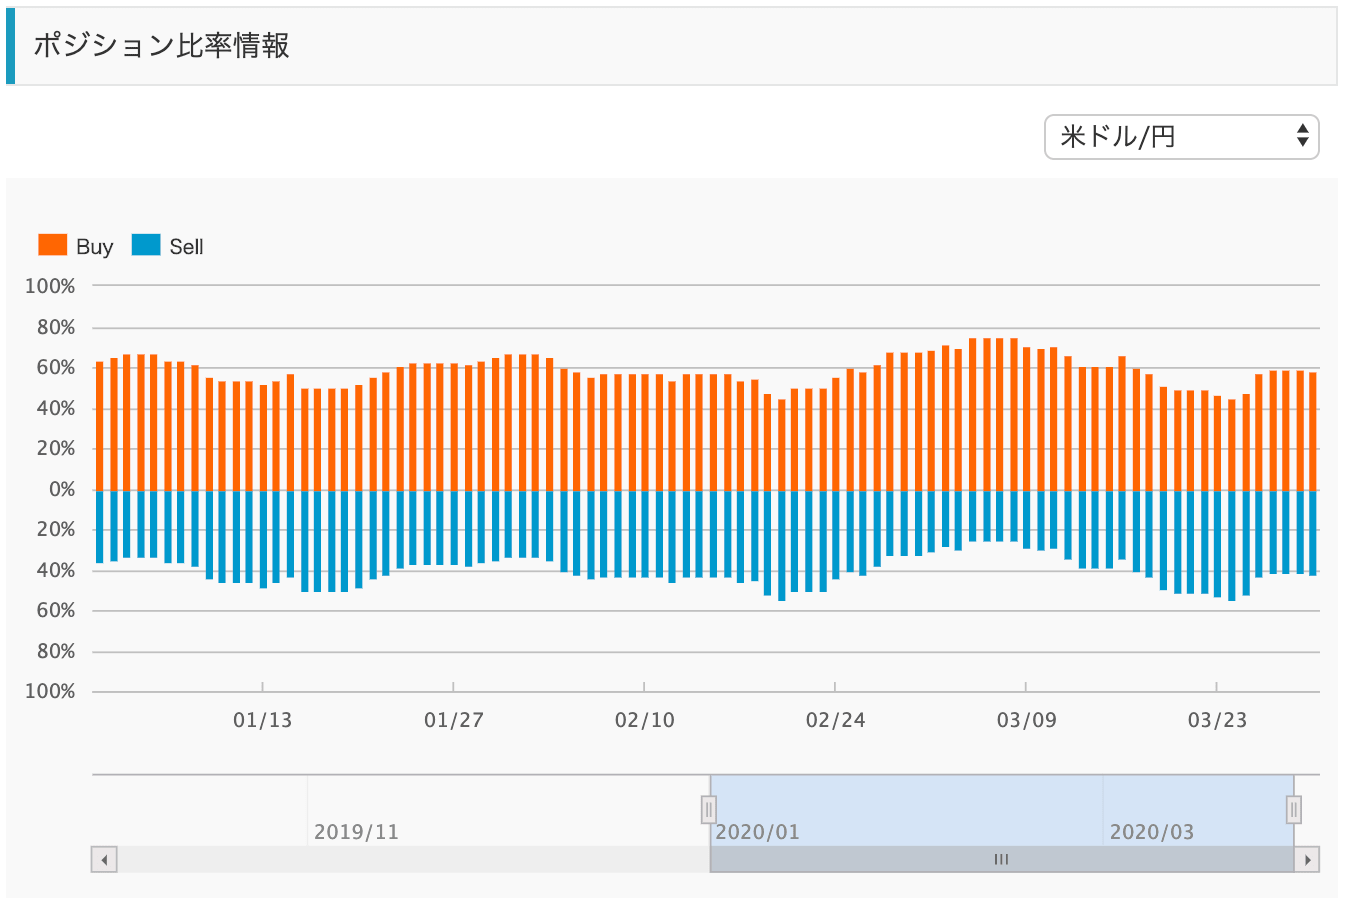Viewport: 1346px width, 906px height.
Task: Click the scrollbar right arrow button
Action: click(1307, 859)
